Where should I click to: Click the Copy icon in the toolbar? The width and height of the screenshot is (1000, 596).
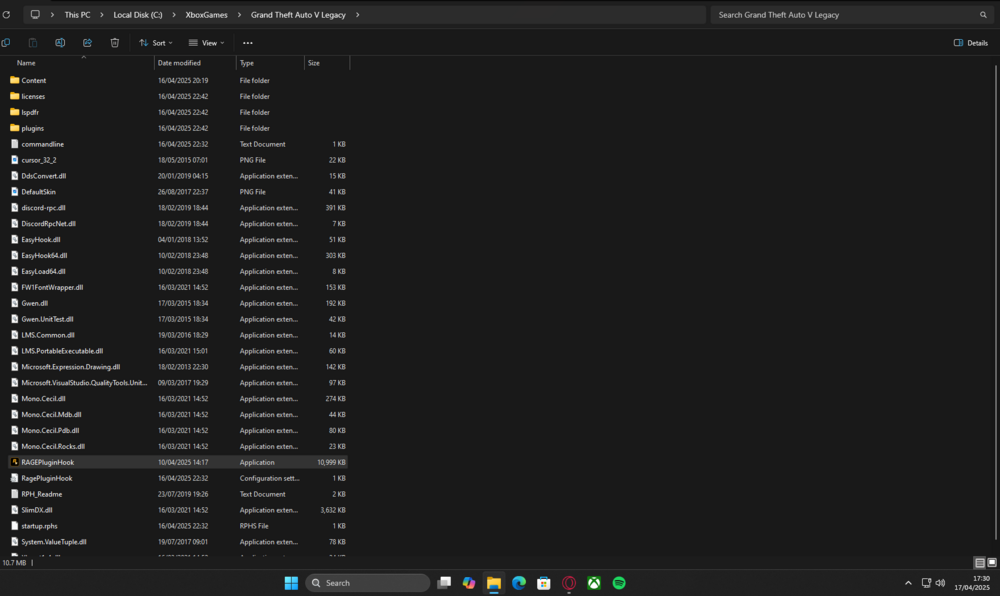coord(34,42)
